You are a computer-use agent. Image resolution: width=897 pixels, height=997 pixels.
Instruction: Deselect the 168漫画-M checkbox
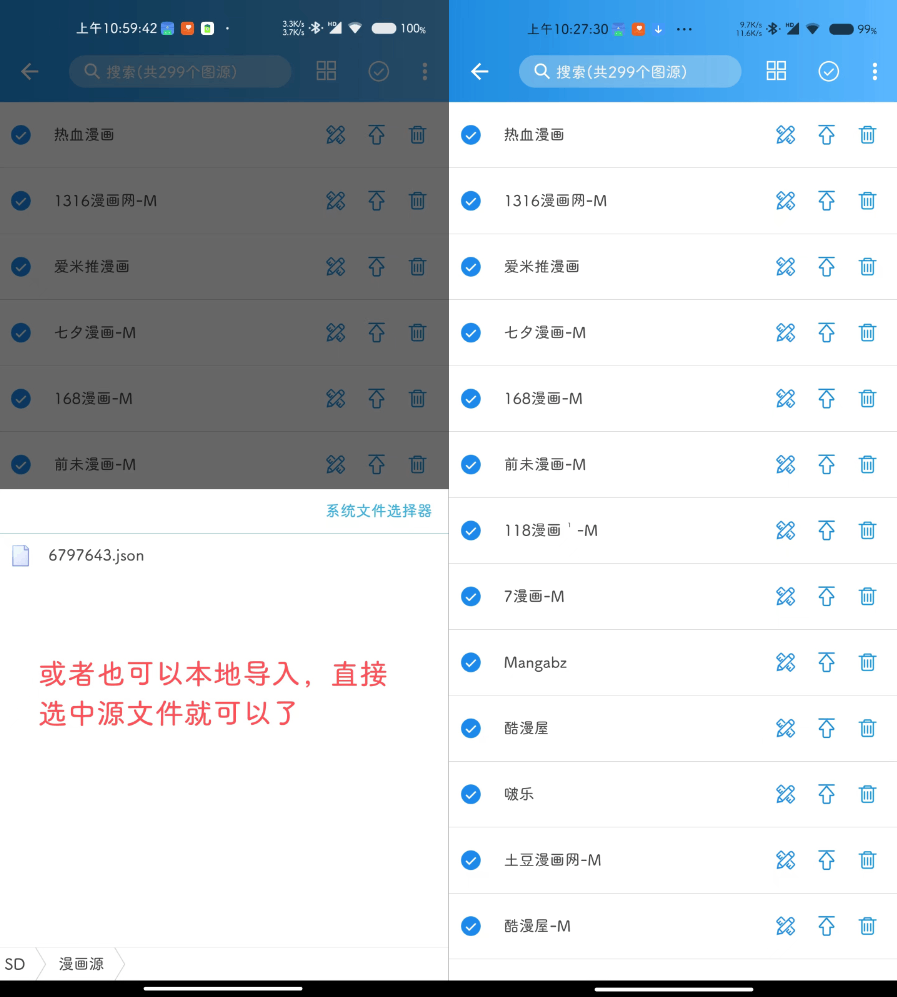(470, 398)
